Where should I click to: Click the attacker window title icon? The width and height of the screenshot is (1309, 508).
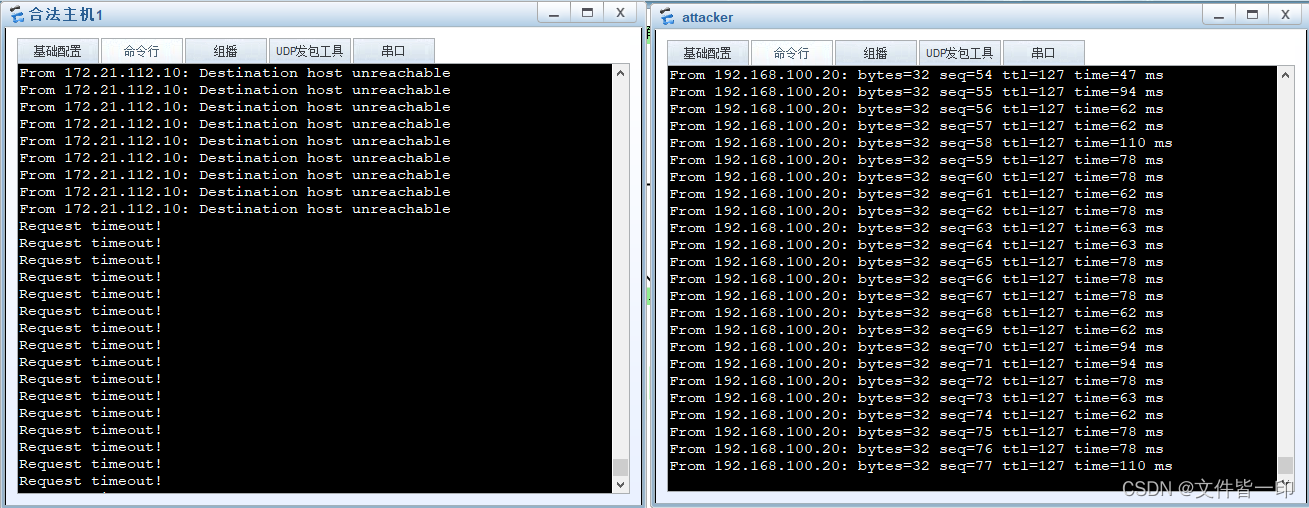pyautogui.click(x=667, y=17)
